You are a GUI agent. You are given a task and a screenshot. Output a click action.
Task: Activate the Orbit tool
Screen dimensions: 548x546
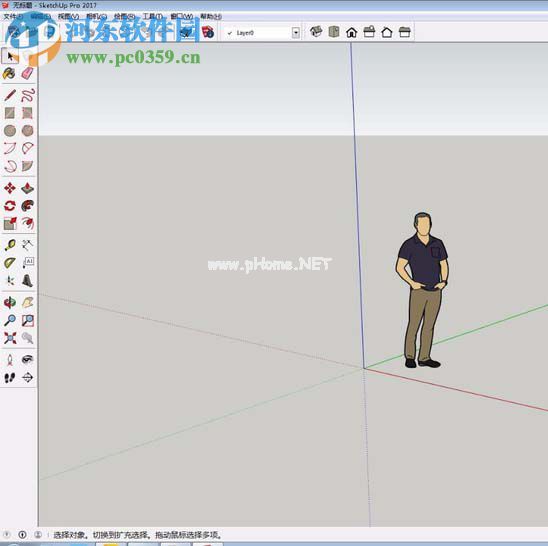[10, 302]
